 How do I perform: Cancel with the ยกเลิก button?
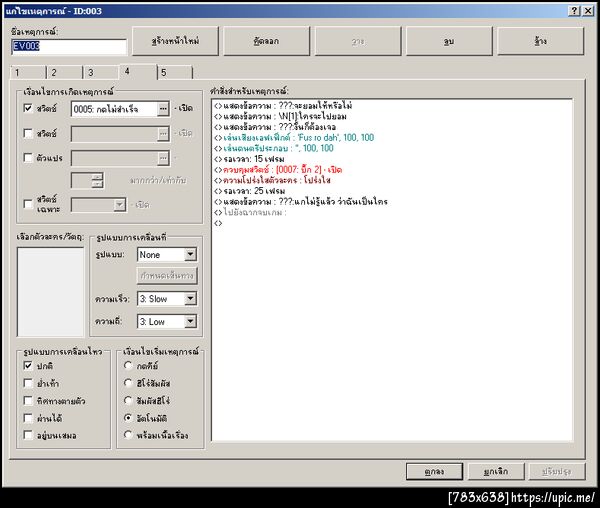[496, 472]
